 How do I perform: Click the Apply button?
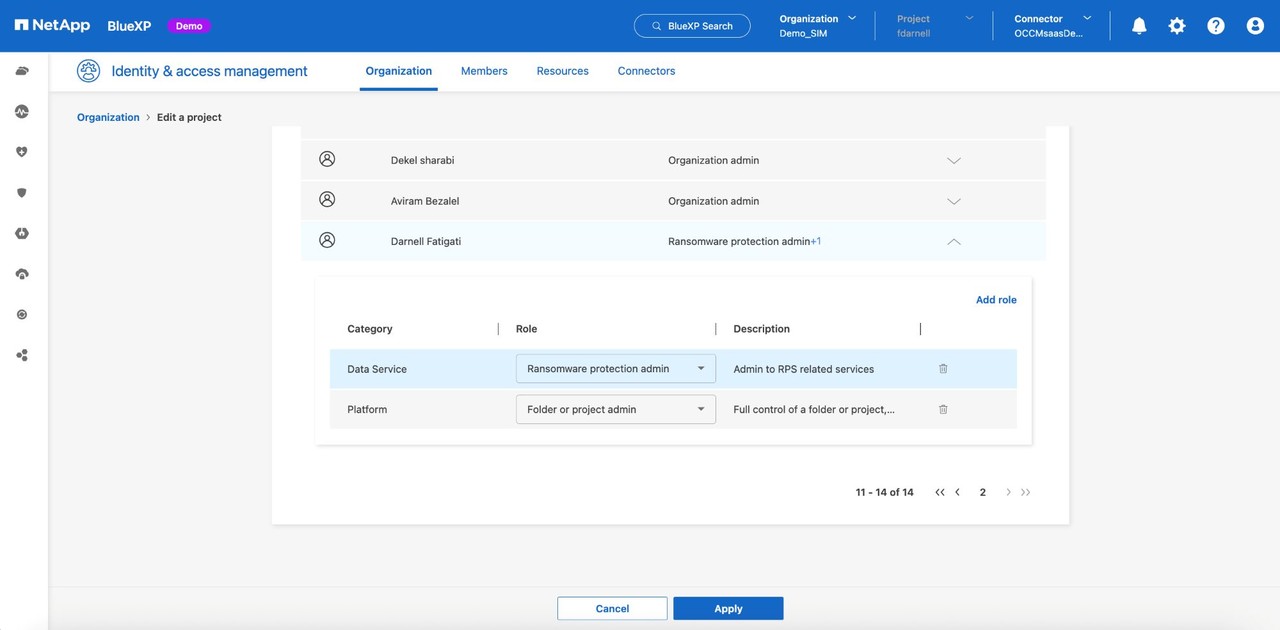728,608
